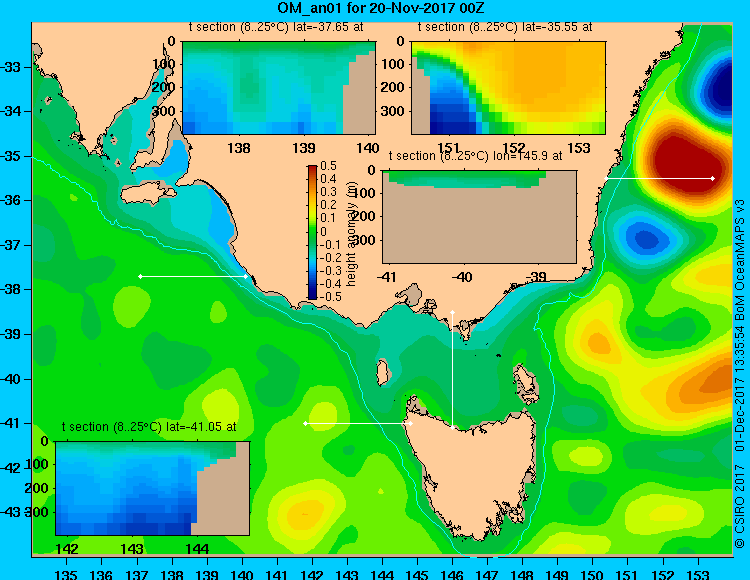Click the -36 latitude tick label on main map
750x580 pixels.
pyautogui.click(x=11, y=200)
